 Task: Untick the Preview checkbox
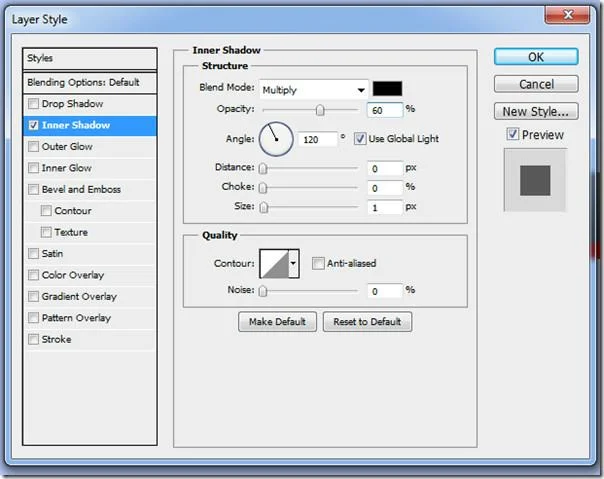(513, 134)
